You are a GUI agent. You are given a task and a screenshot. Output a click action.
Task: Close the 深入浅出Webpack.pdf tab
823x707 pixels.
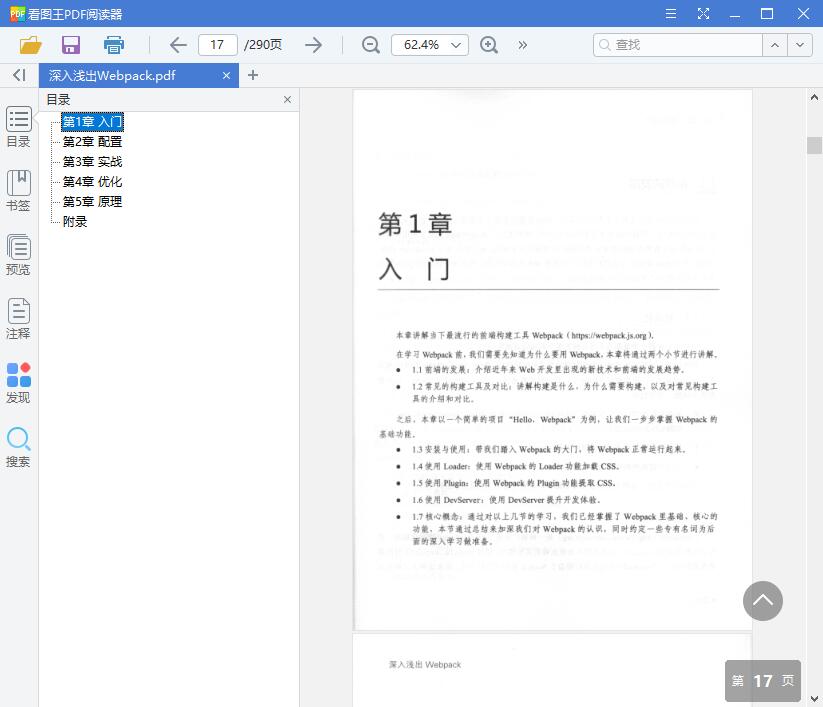(226, 76)
